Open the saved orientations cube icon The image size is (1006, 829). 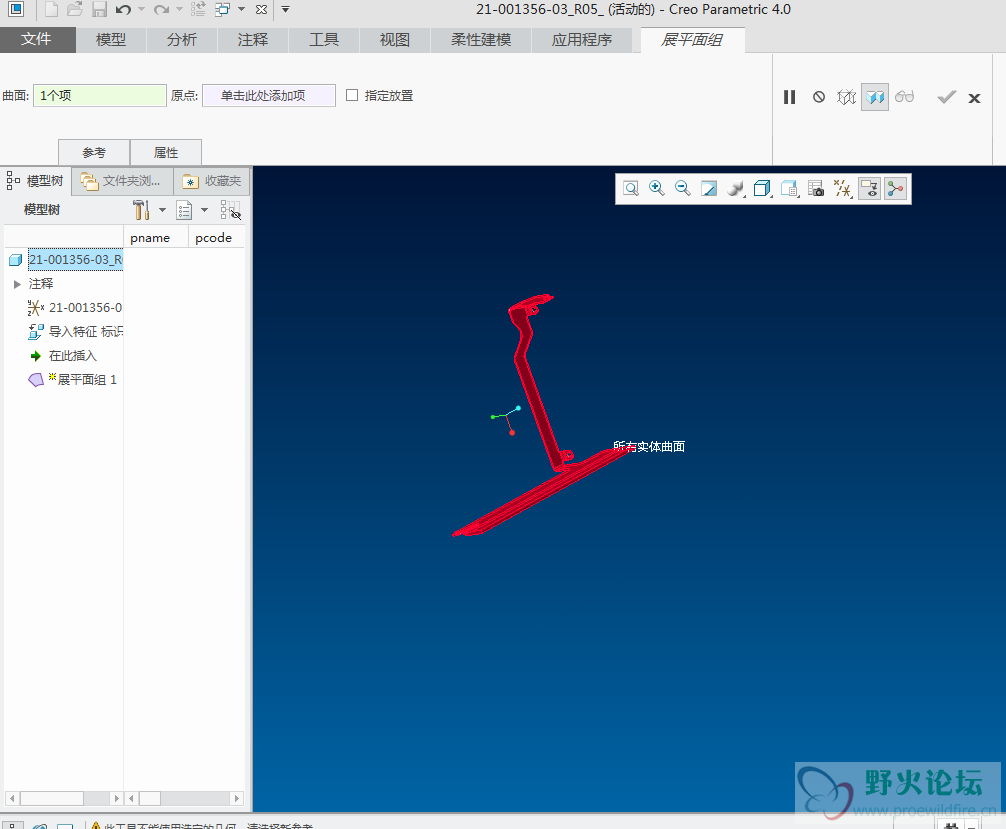click(762, 189)
